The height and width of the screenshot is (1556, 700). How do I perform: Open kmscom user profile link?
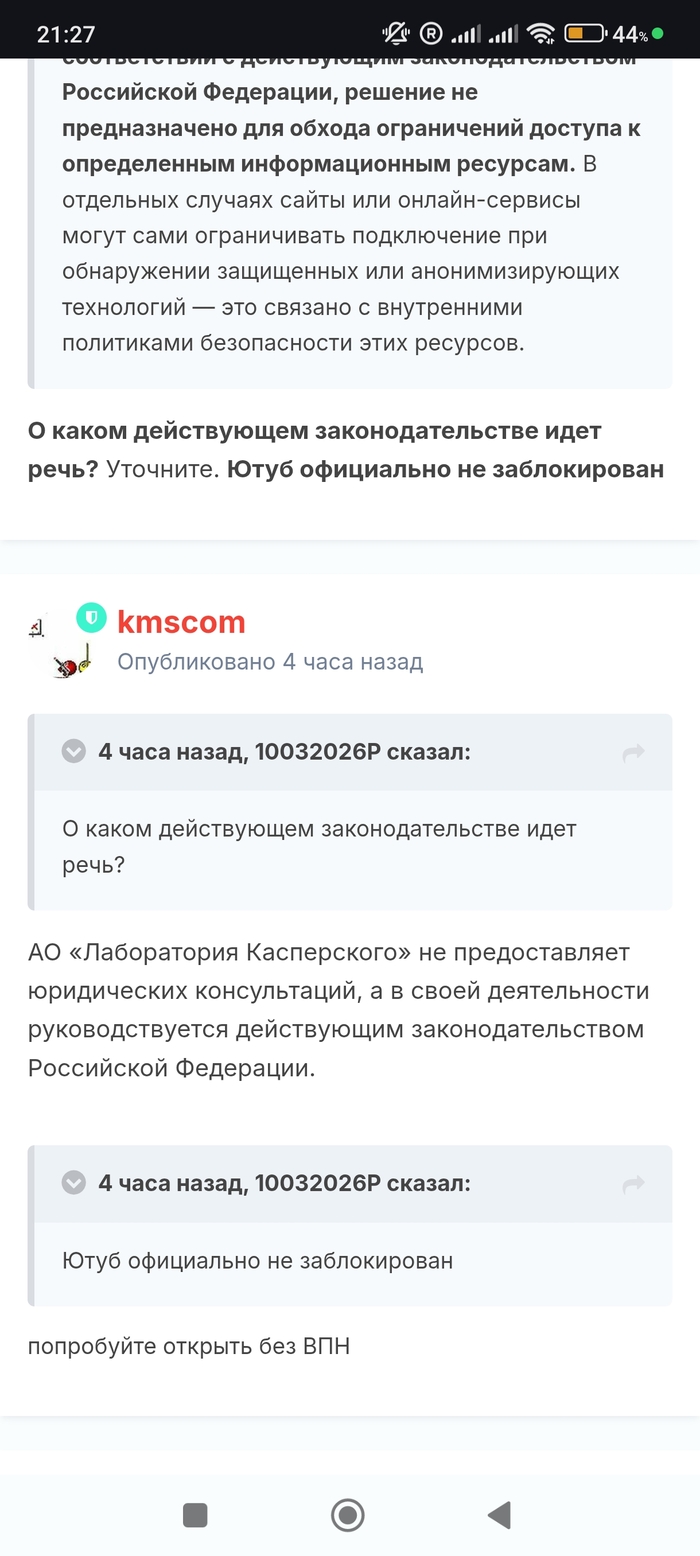[181, 622]
